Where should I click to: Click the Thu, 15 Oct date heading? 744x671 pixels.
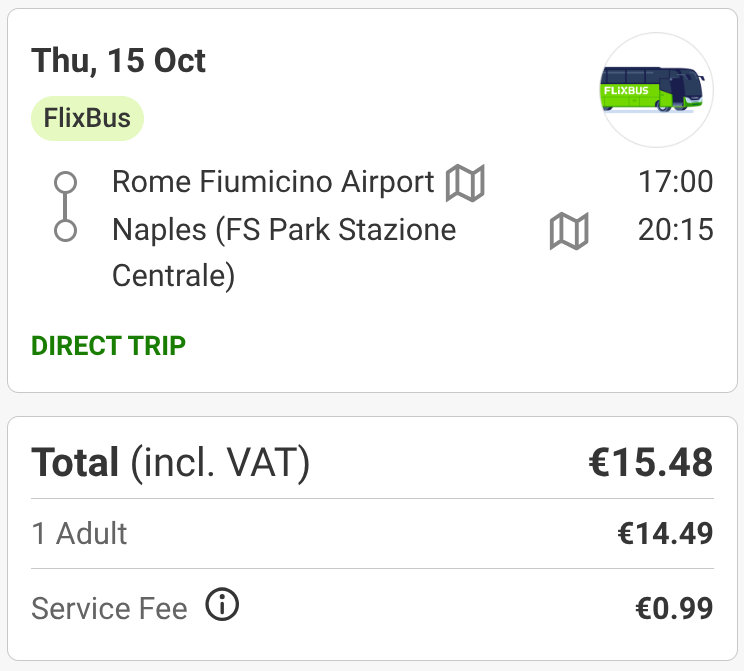tap(118, 61)
